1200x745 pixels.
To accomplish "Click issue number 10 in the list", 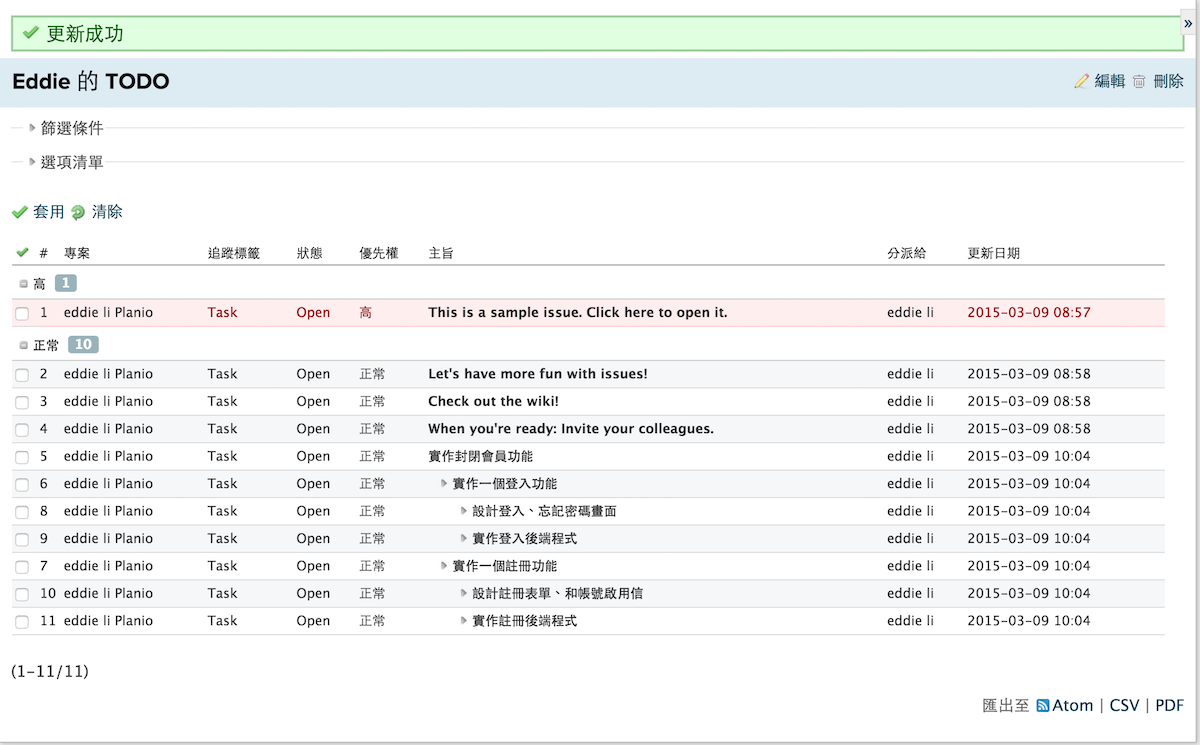I will pyautogui.click(x=48, y=594).
